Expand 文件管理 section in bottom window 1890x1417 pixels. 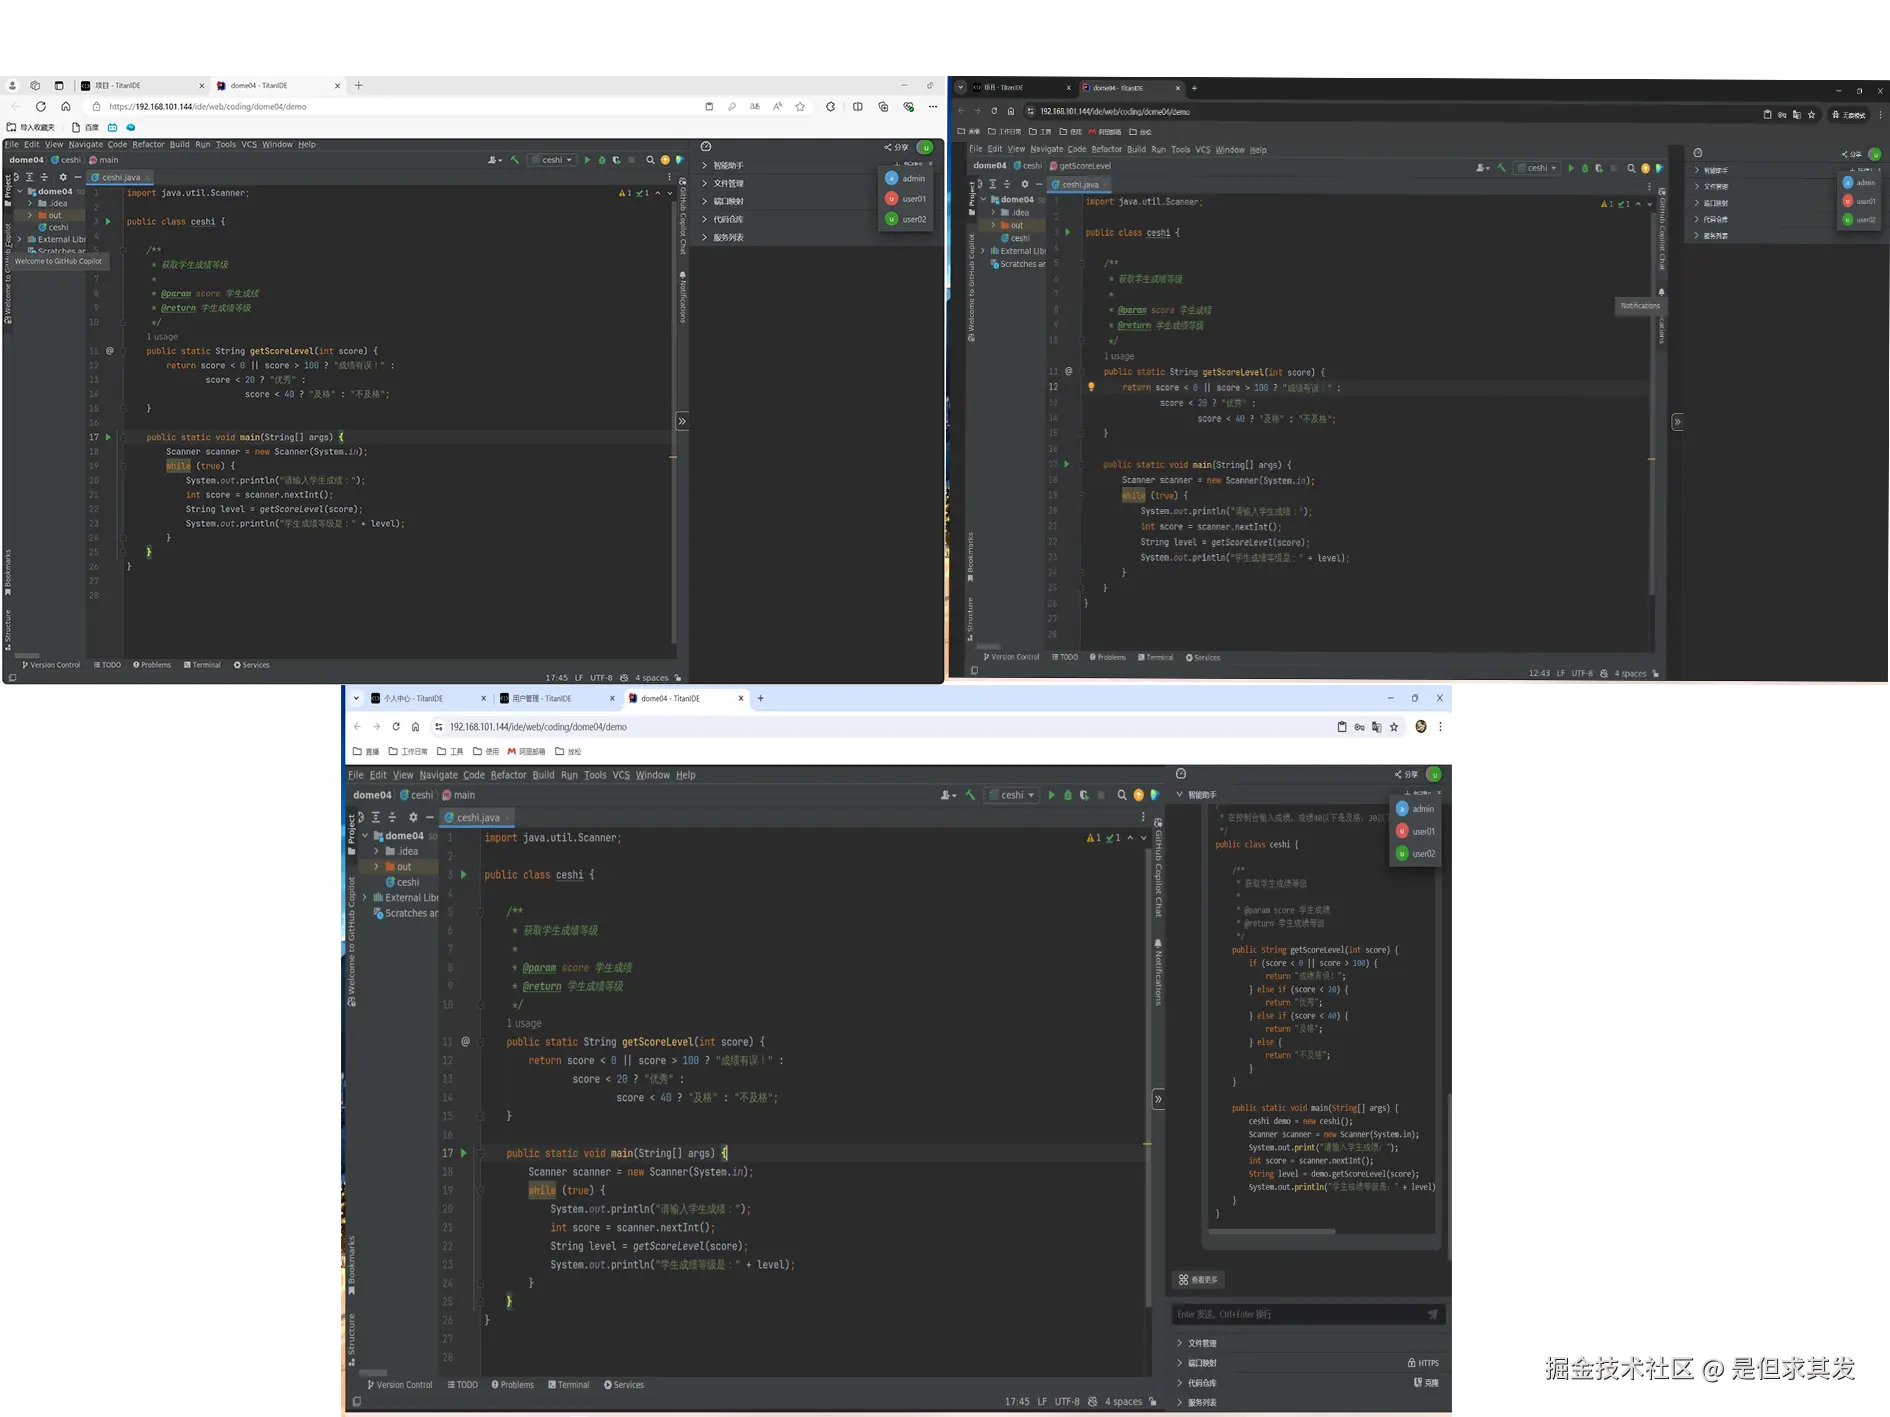[x=1180, y=1343]
